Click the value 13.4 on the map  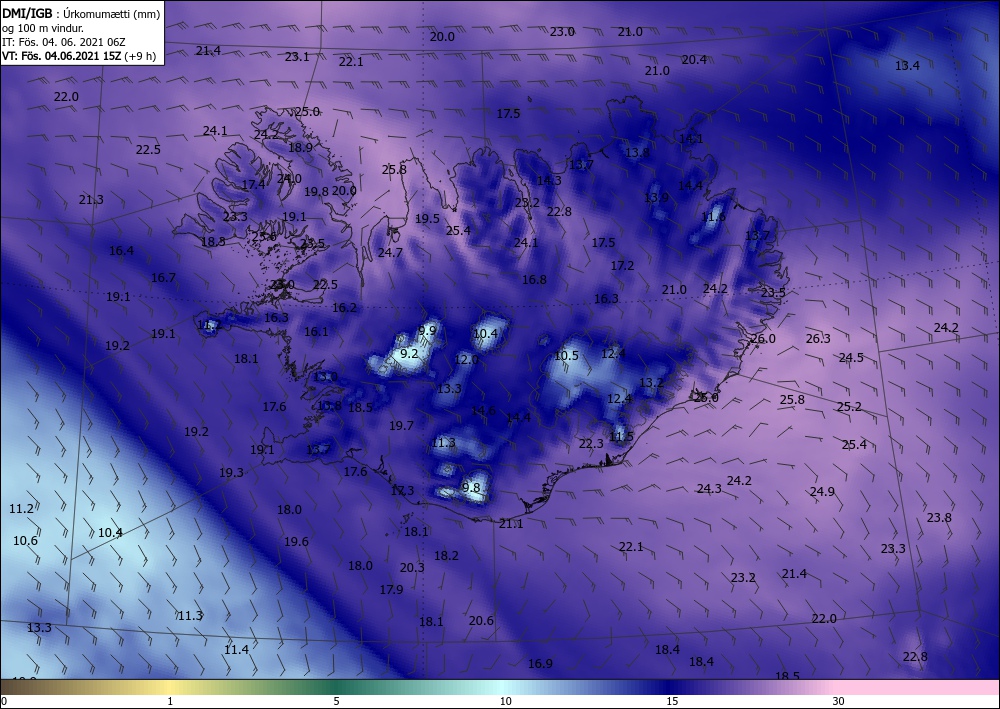907,66
